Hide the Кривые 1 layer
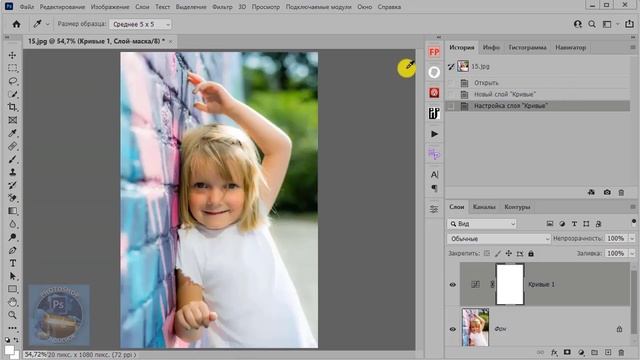 coord(453,284)
